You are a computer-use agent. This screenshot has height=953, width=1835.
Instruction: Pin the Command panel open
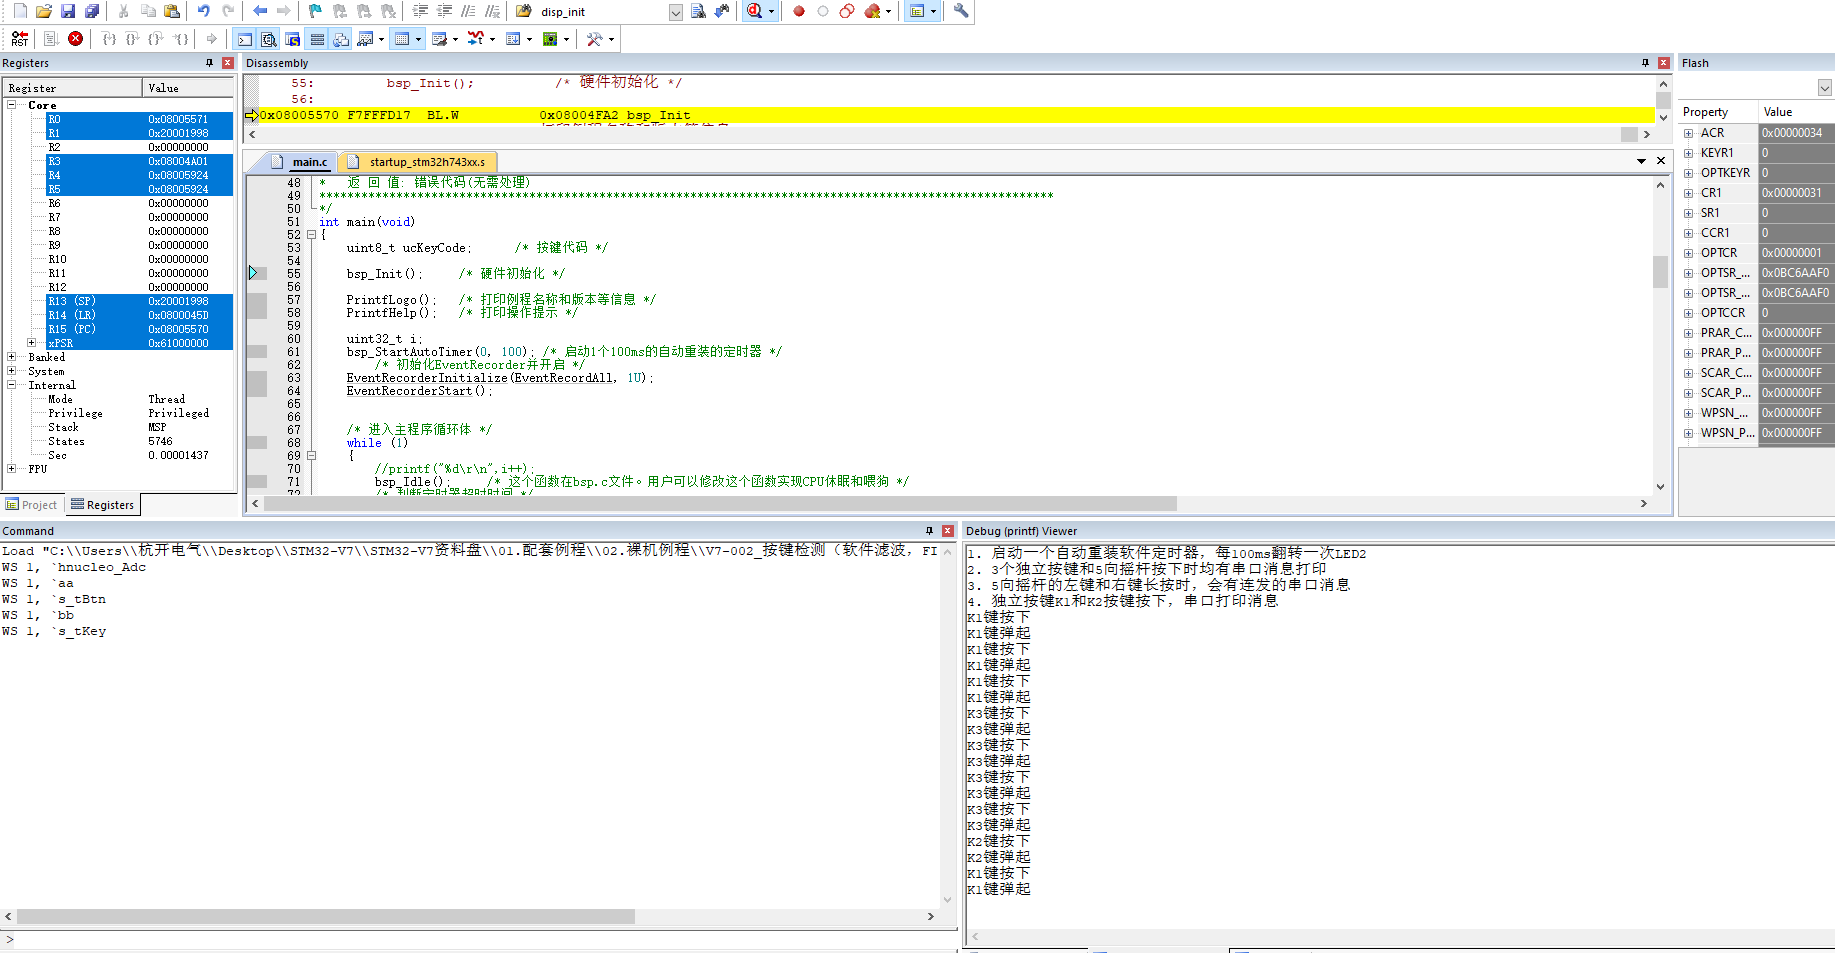click(x=930, y=530)
